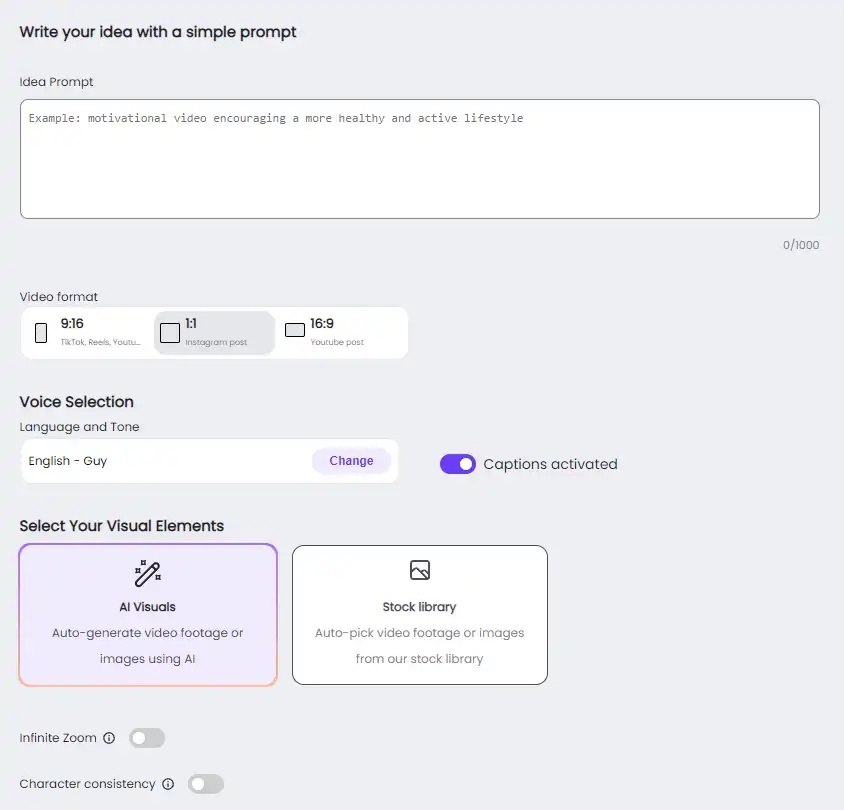Click the 'Write your idea with a simple prompt' heading
This screenshot has width=844, height=810.
click(x=158, y=32)
